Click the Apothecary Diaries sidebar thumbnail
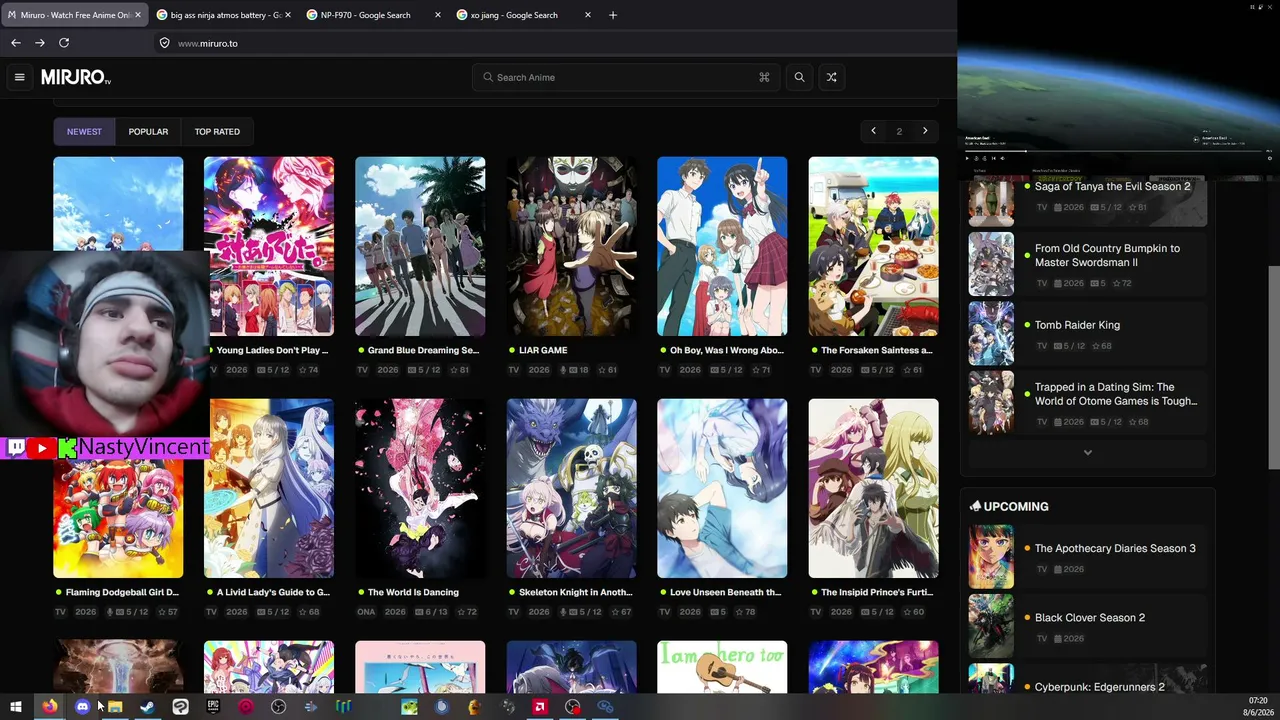 [991, 556]
